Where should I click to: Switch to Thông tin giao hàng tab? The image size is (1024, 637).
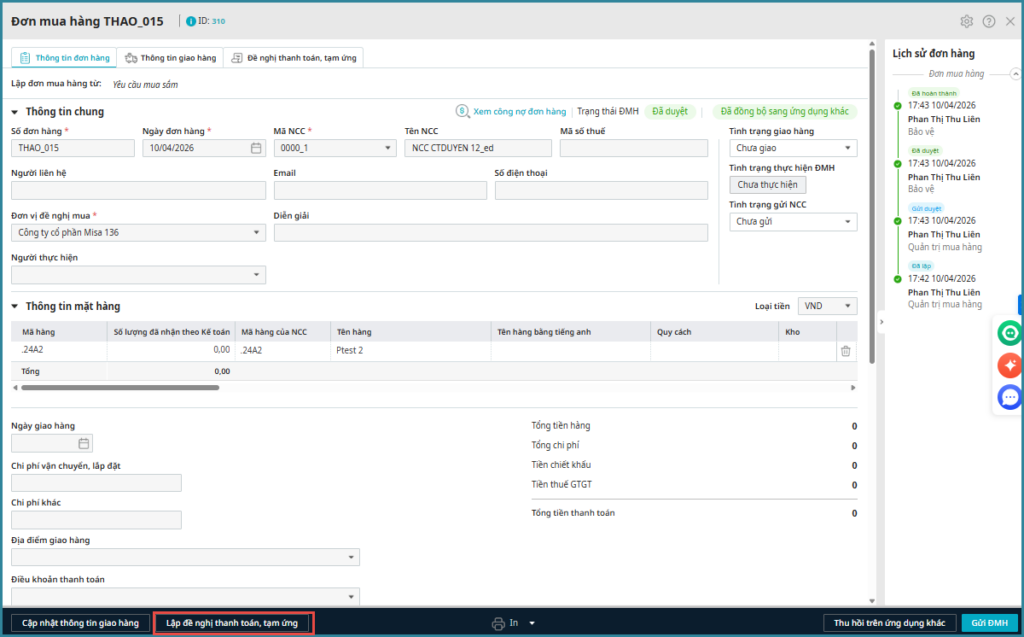[x=170, y=58]
